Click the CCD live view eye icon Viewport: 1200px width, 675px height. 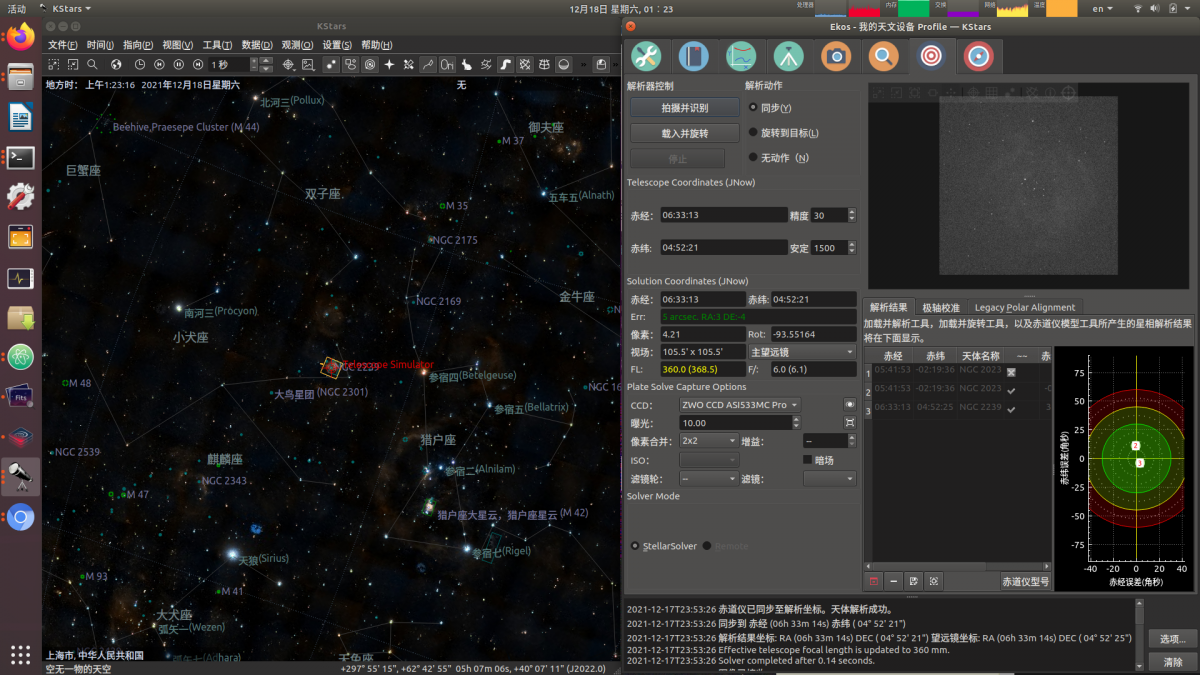pos(850,405)
